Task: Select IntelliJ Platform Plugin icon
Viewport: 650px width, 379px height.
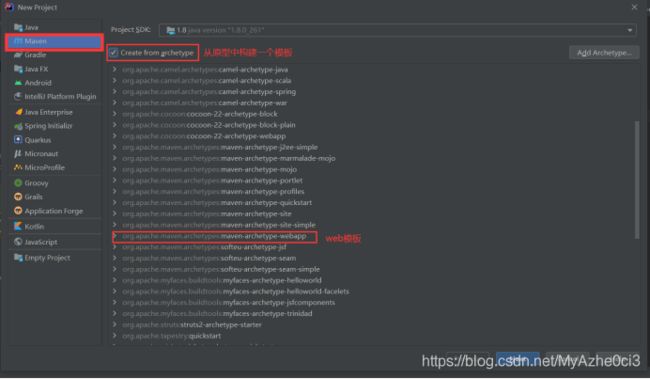Action: pyautogui.click(x=18, y=97)
